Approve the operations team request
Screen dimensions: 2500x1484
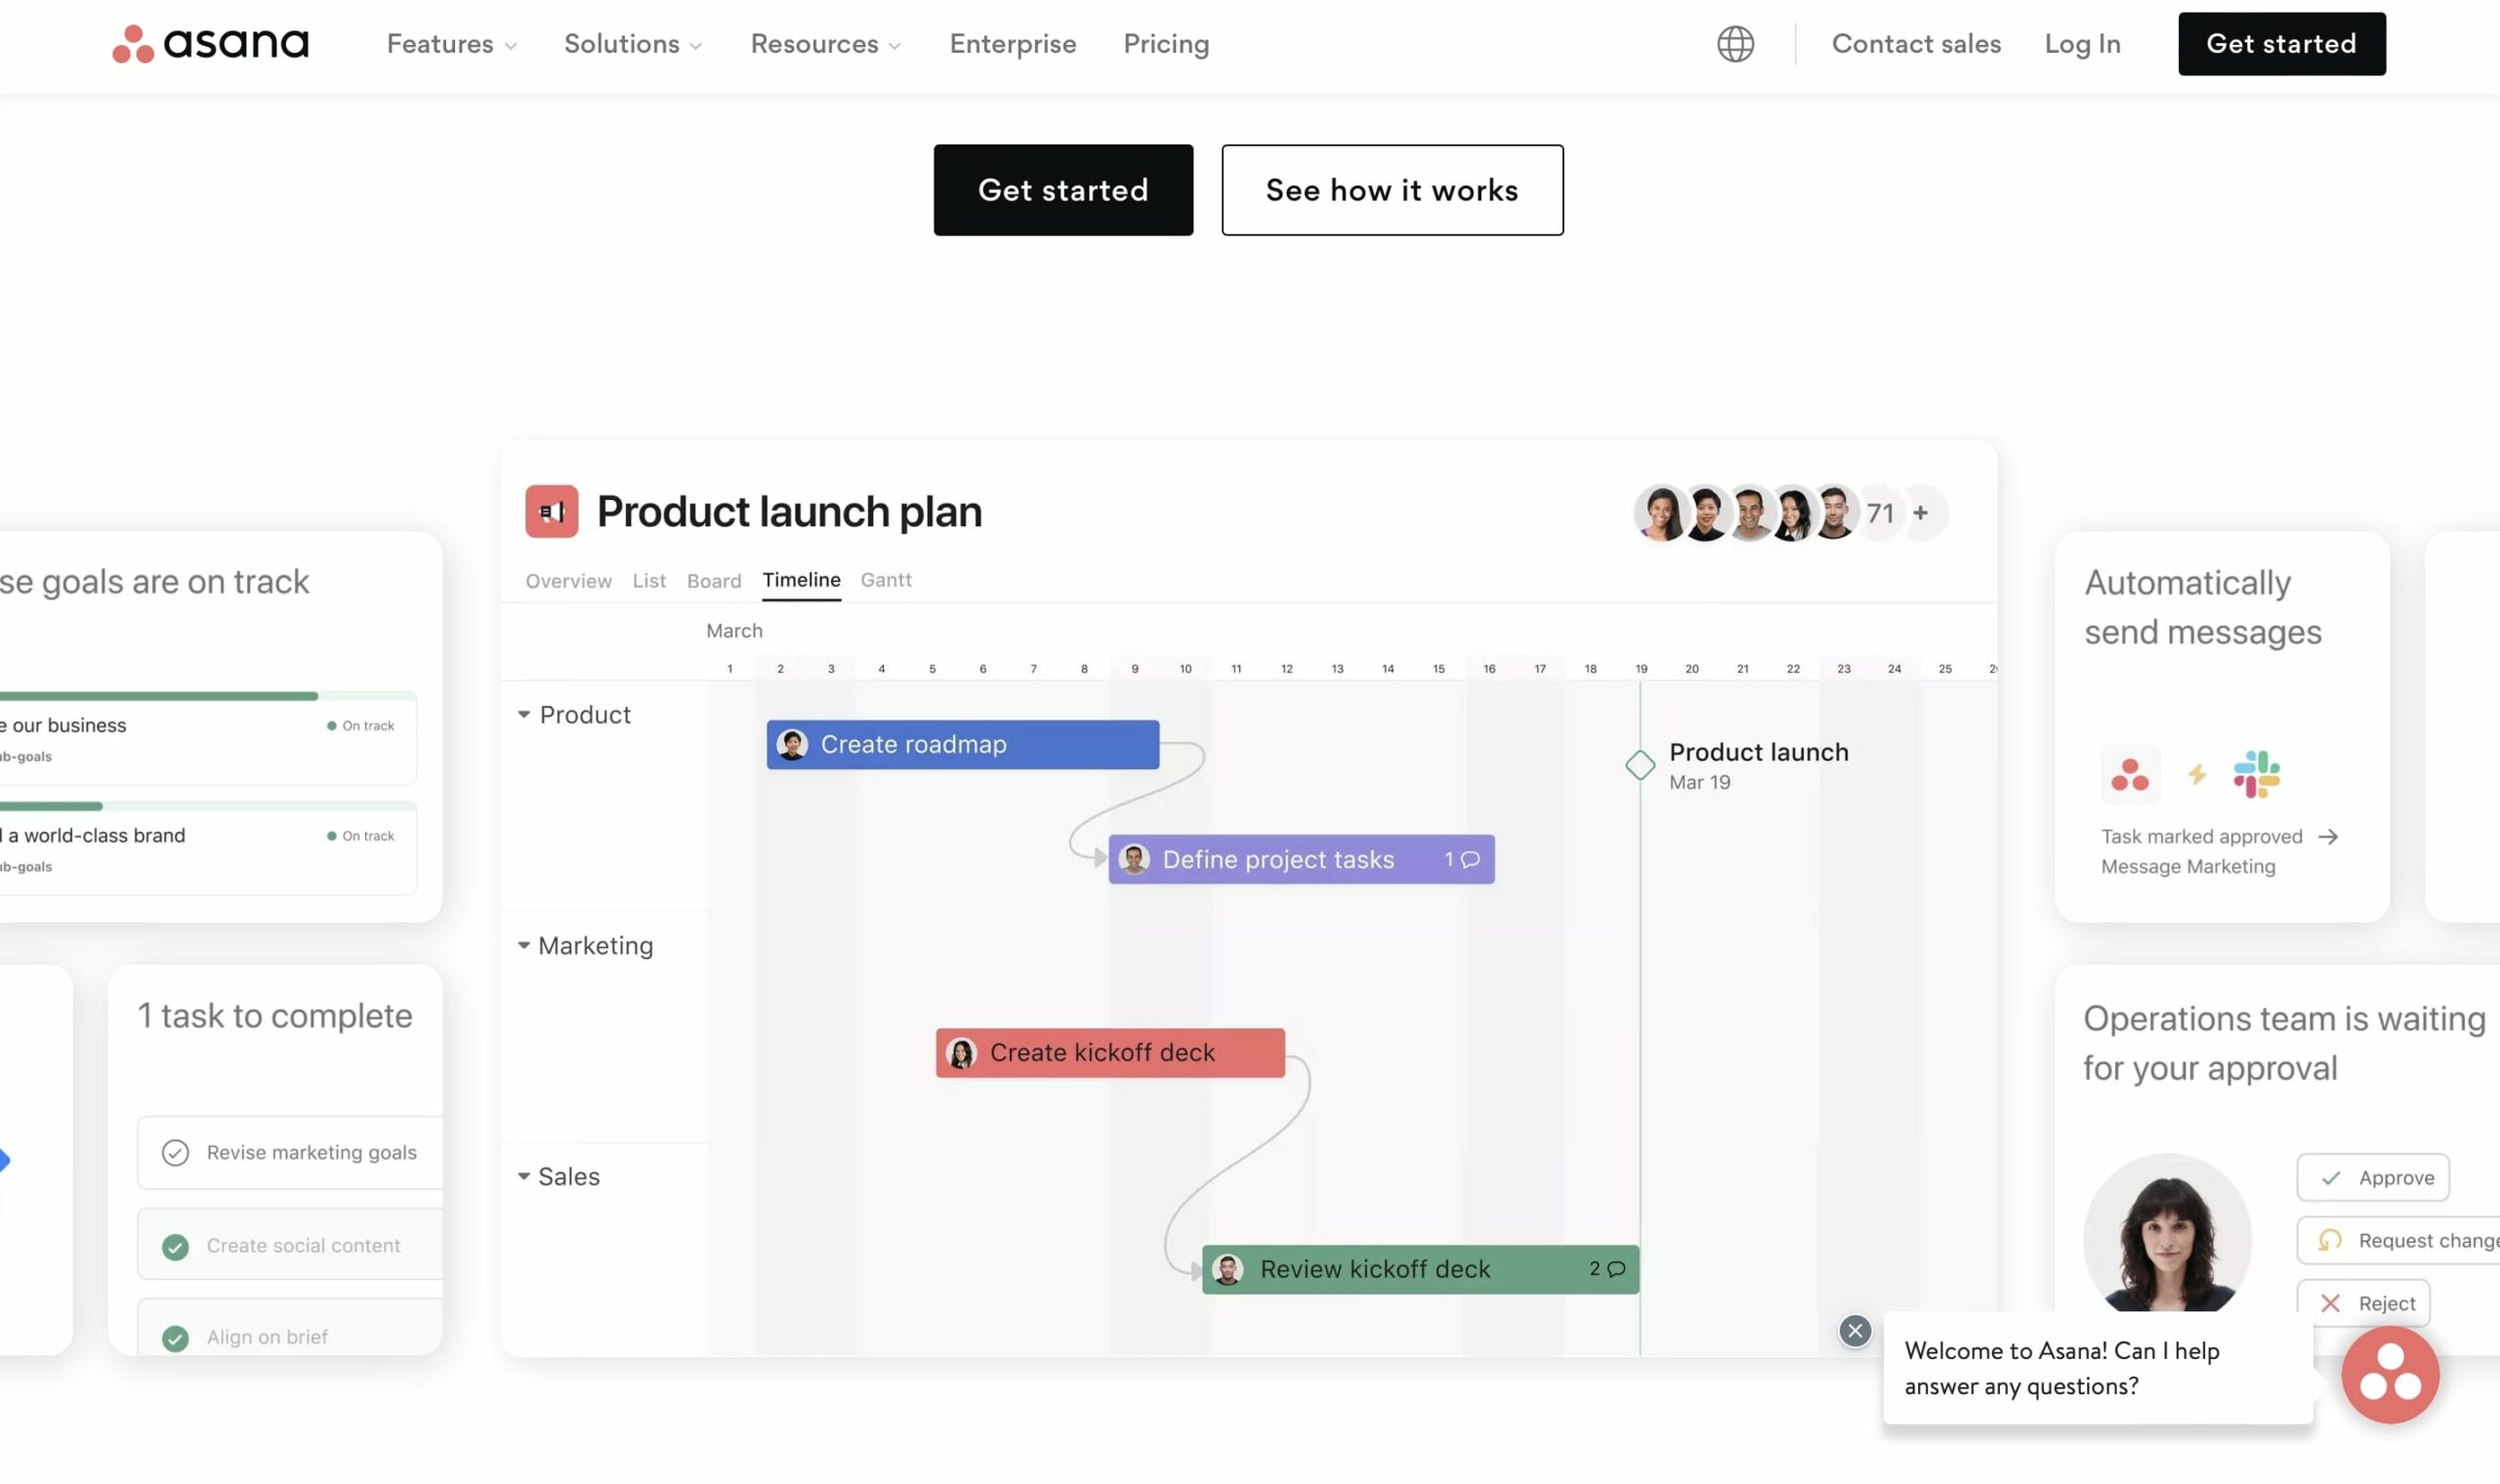coord(2374,1177)
